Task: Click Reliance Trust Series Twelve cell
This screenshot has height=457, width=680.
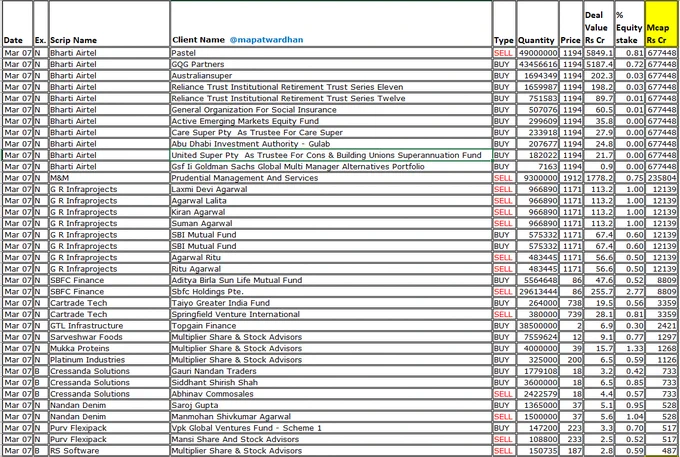Action: coord(331,98)
